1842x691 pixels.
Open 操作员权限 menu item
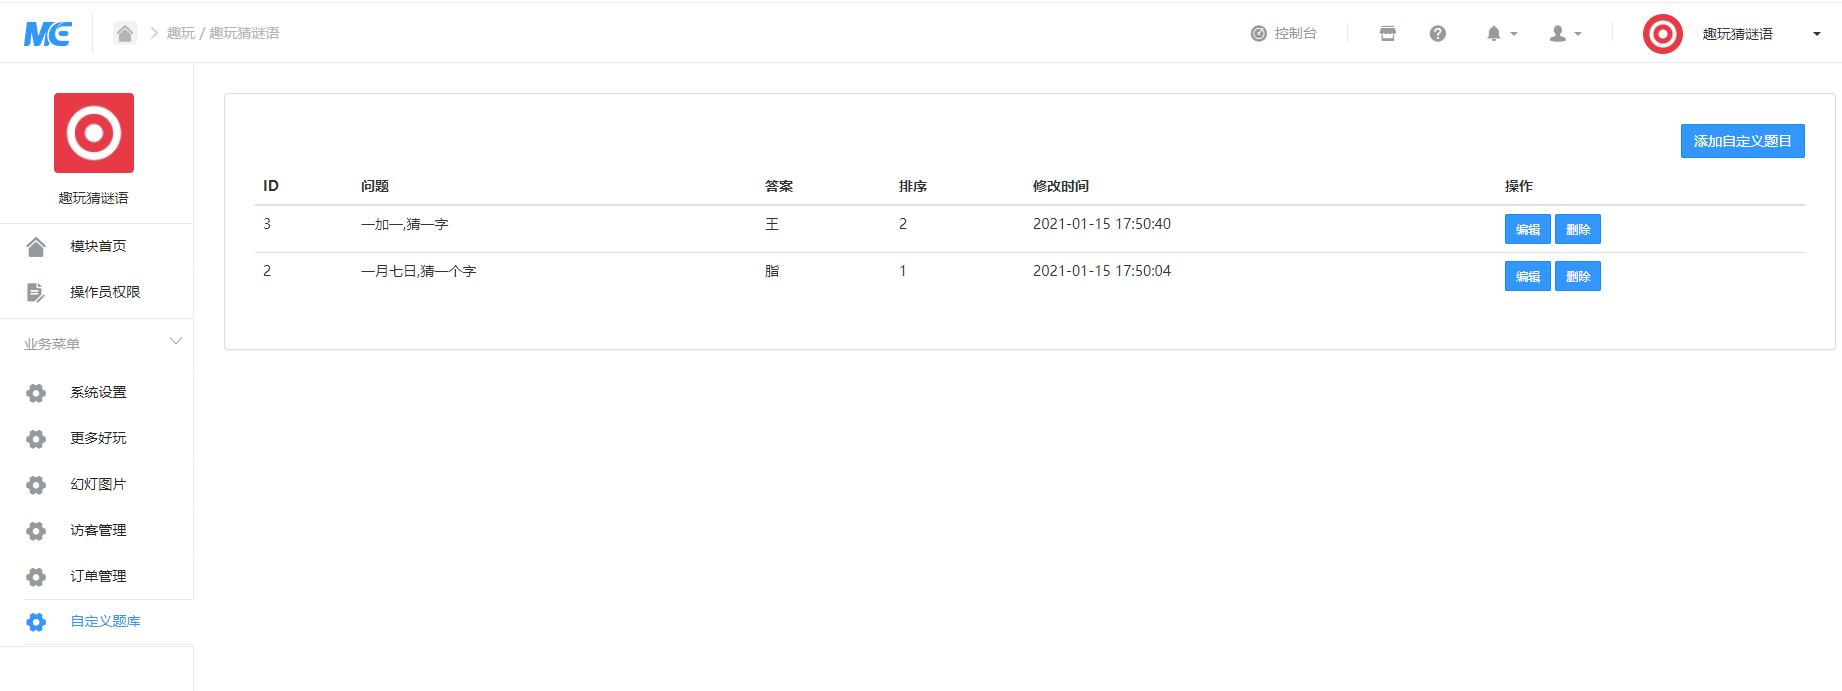[104, 292]
